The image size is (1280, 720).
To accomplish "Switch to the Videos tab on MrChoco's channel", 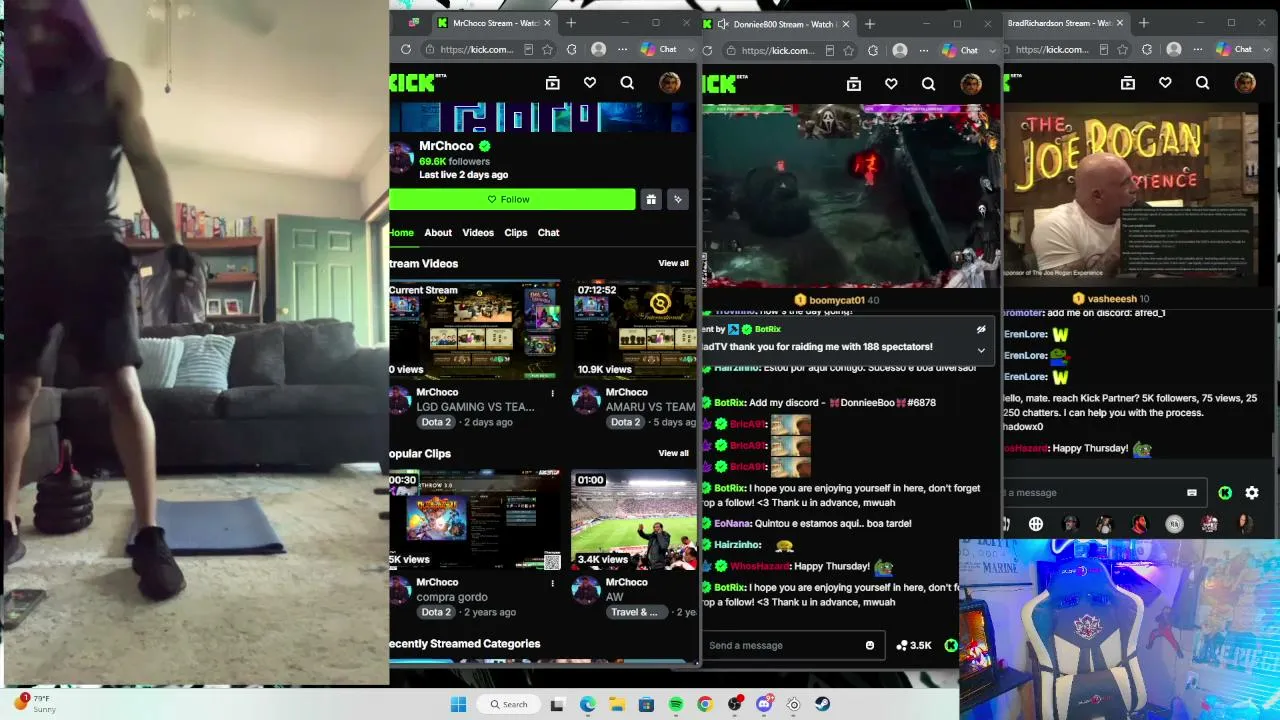I will (478, 232).
